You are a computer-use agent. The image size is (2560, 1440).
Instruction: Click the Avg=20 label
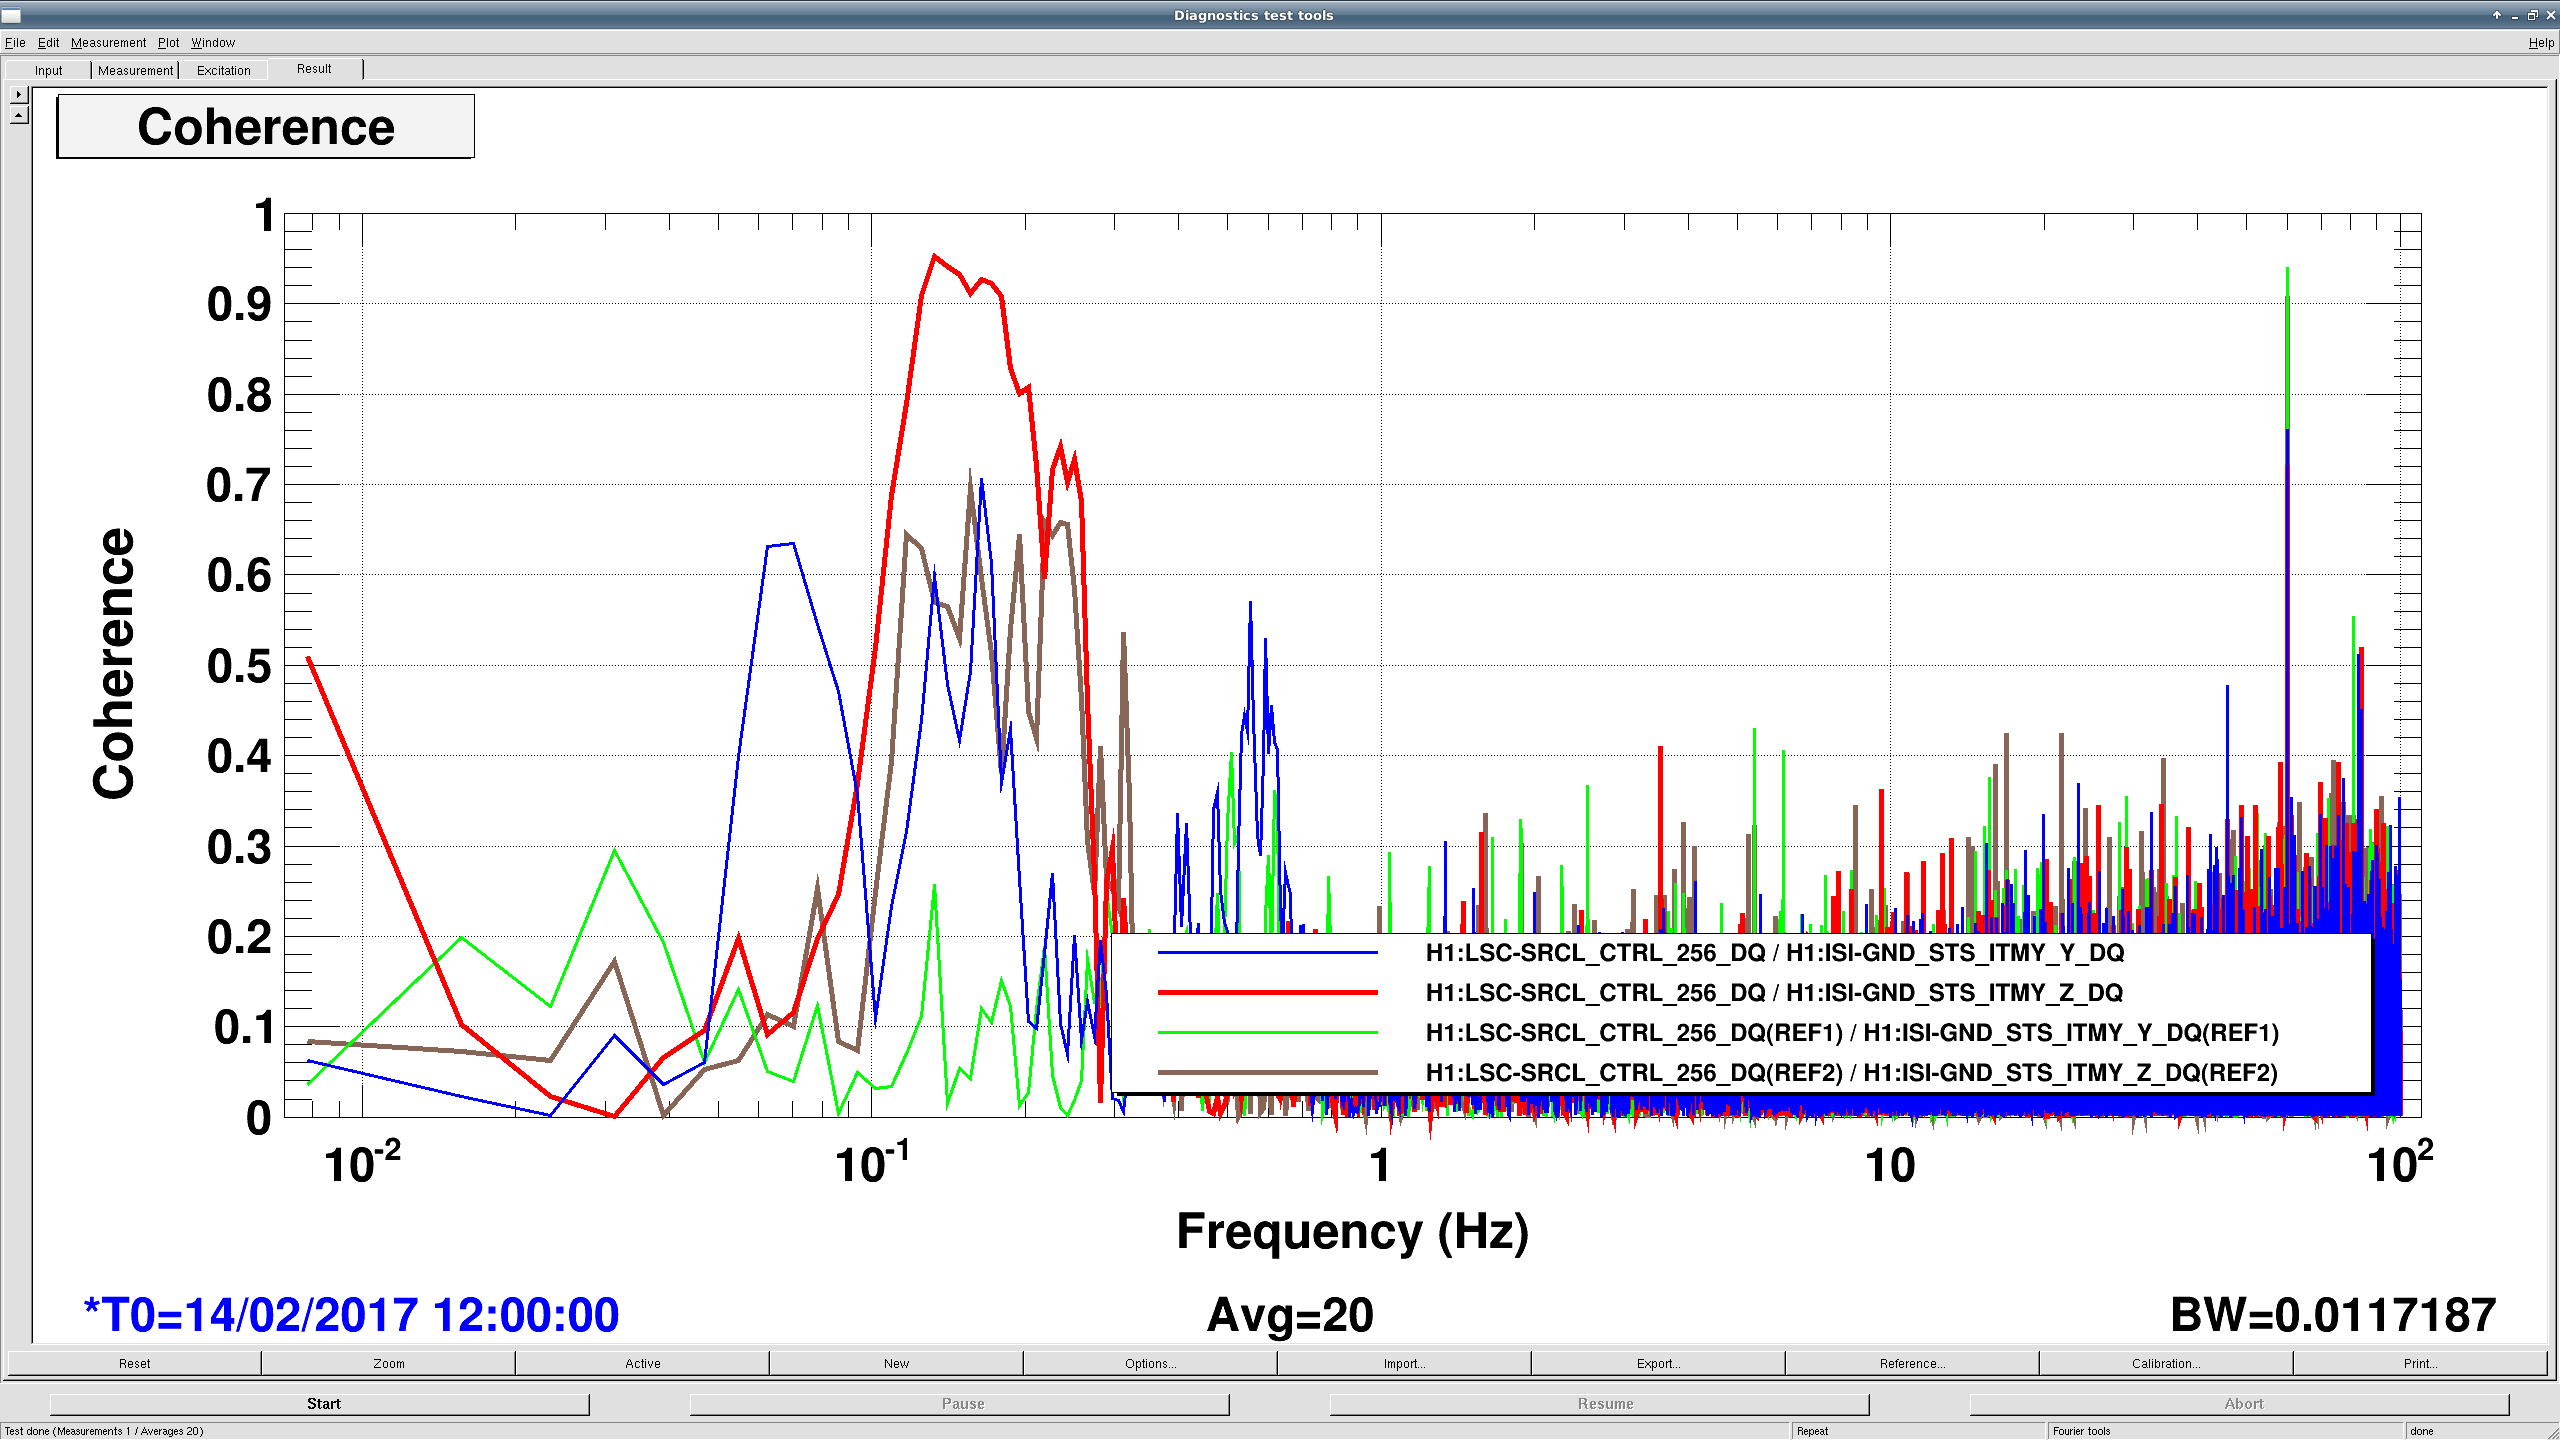pos(1290,1315)
